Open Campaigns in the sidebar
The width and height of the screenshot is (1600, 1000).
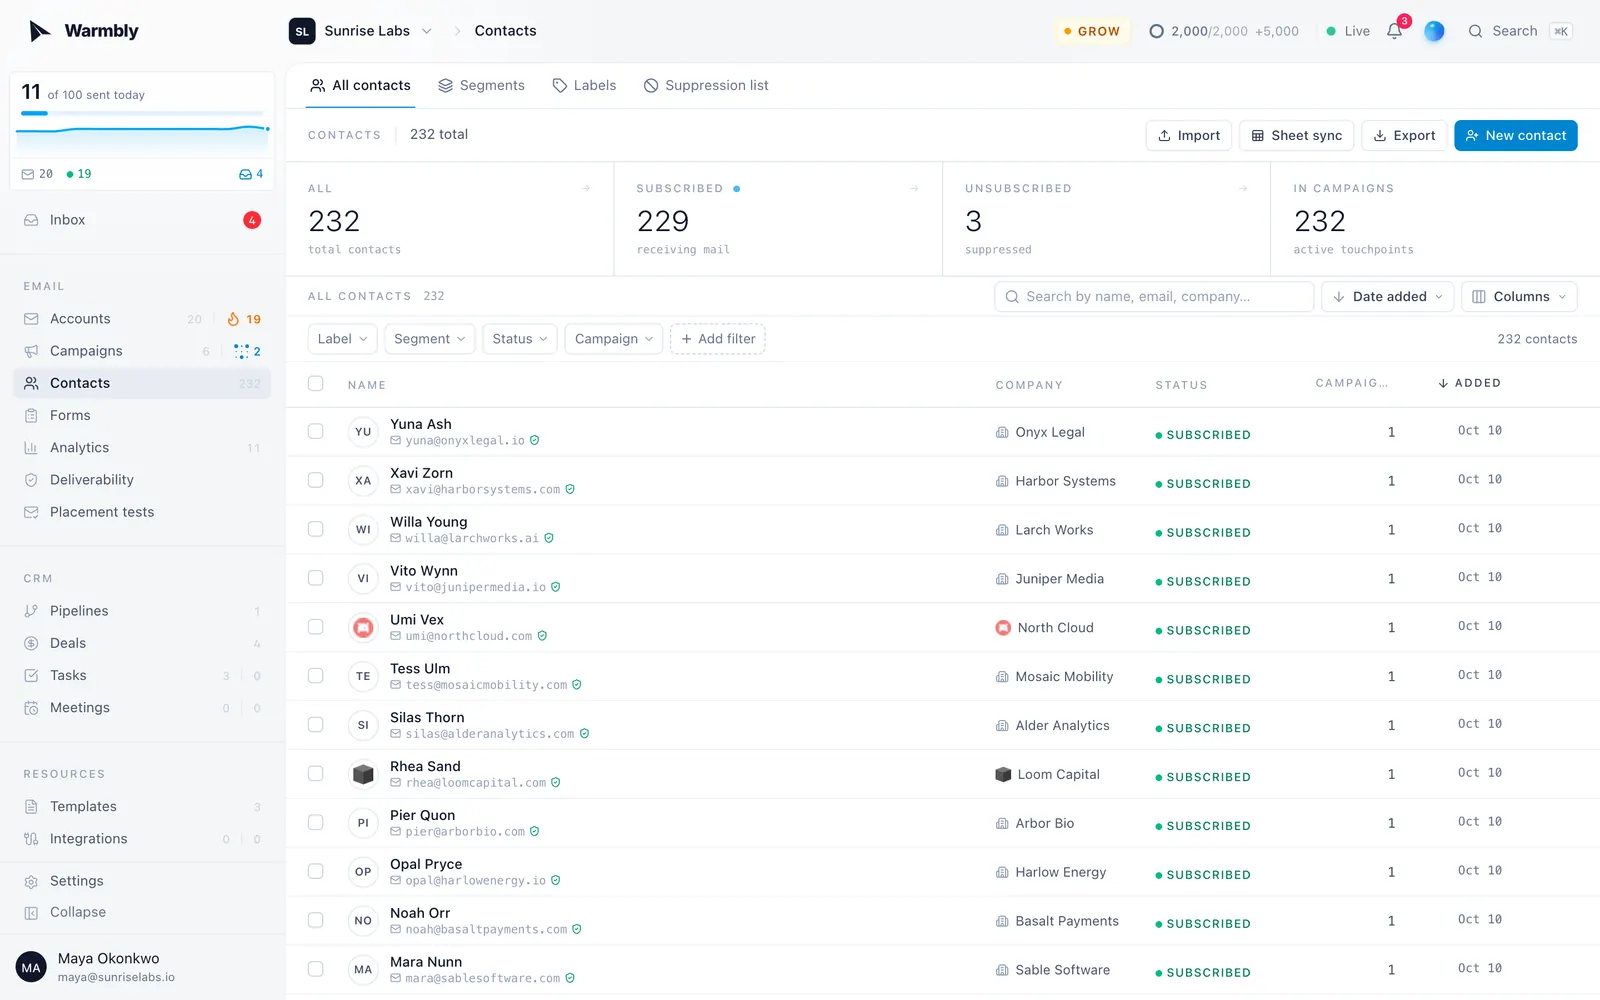[x=141, y=351]
